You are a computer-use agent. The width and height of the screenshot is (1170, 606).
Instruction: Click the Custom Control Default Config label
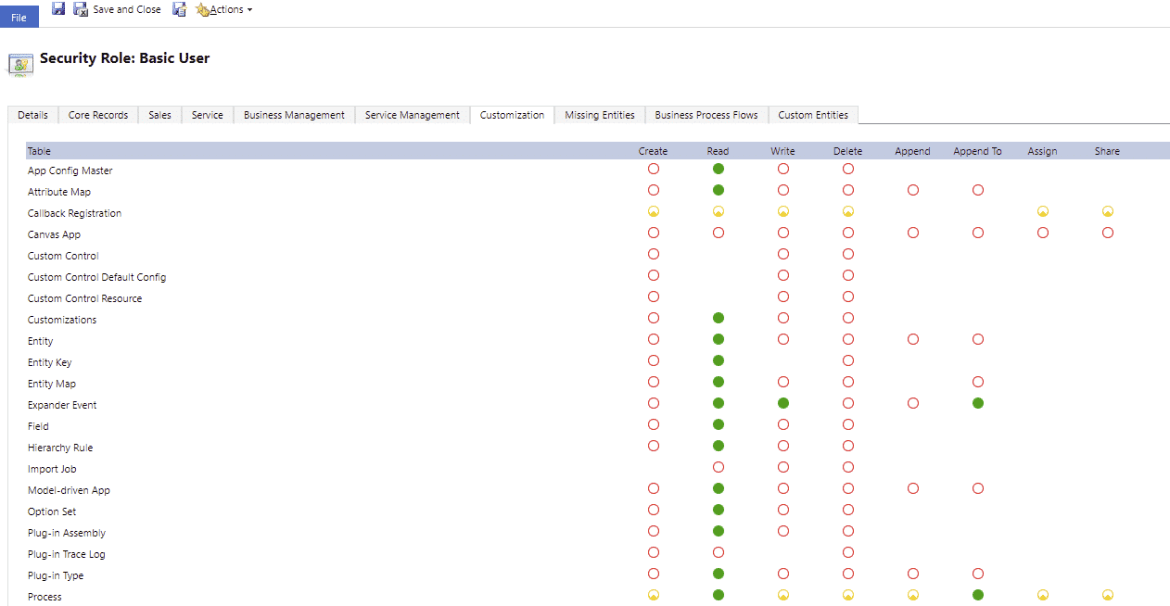click(x=97, y=278)
